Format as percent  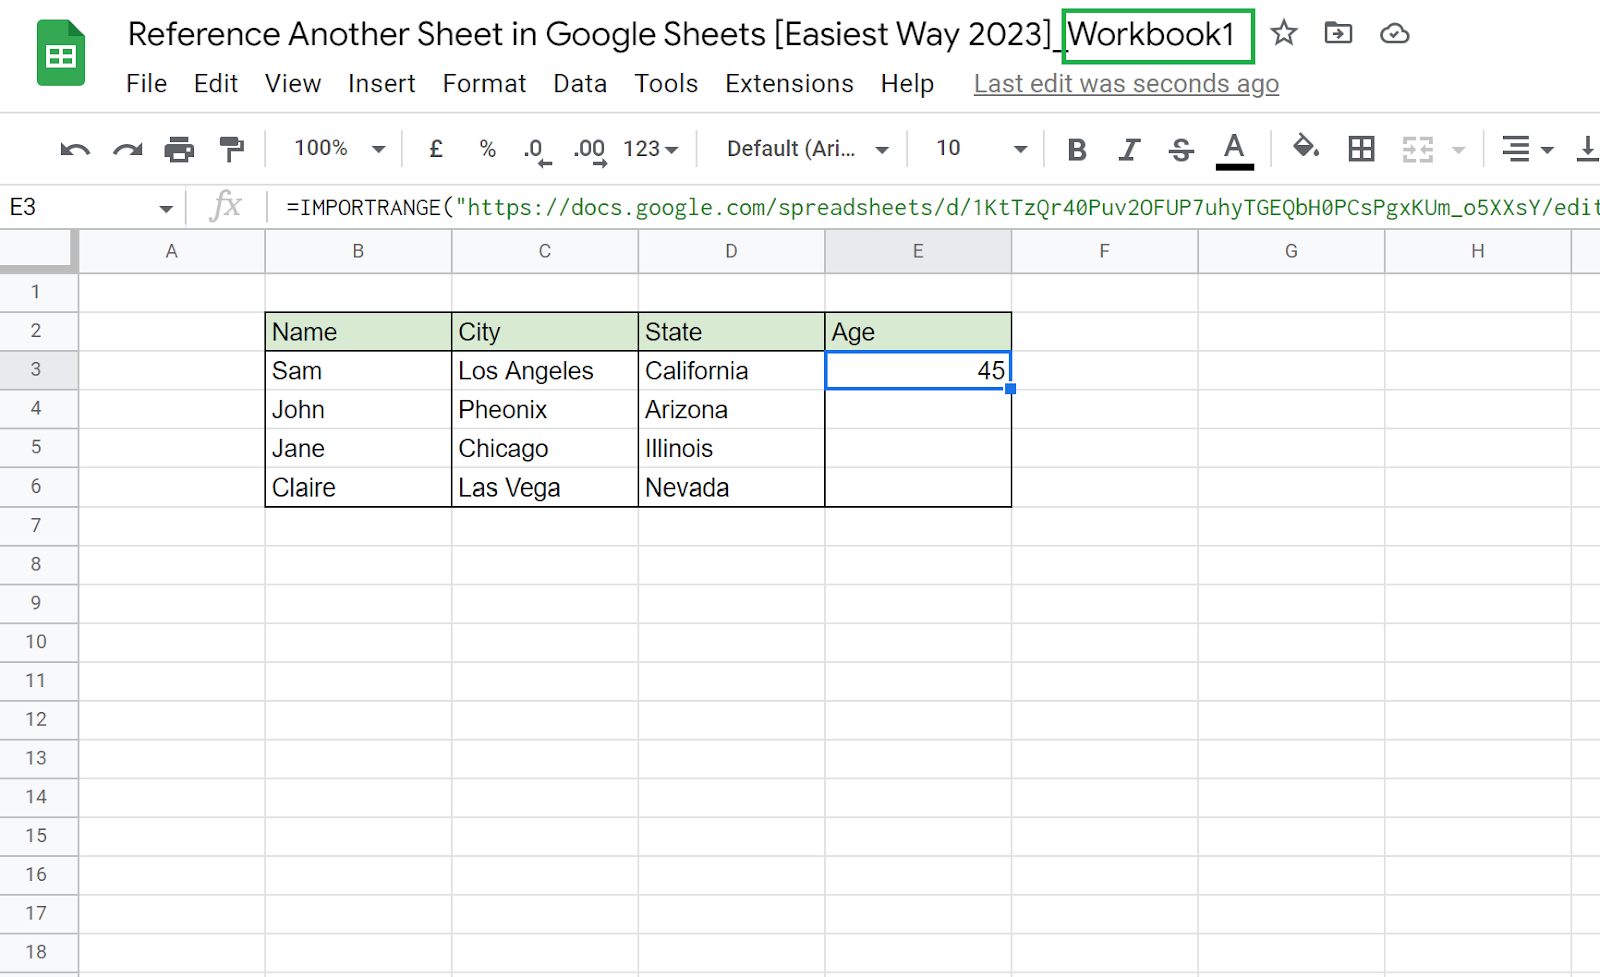pyautogui.click(x=488, y=149)
